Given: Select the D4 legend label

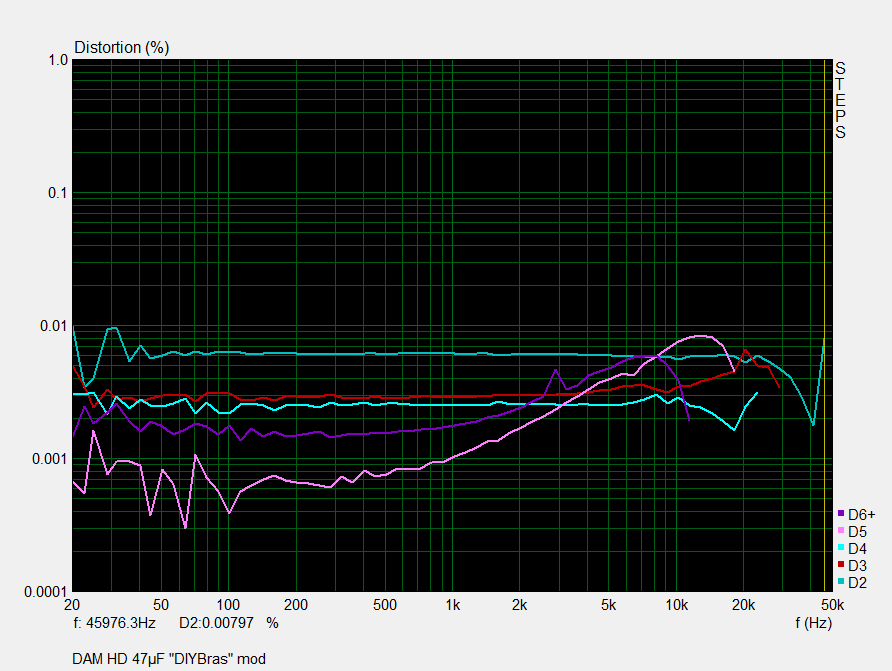Looking at the screenshot, I should click(x=857, y=549).
